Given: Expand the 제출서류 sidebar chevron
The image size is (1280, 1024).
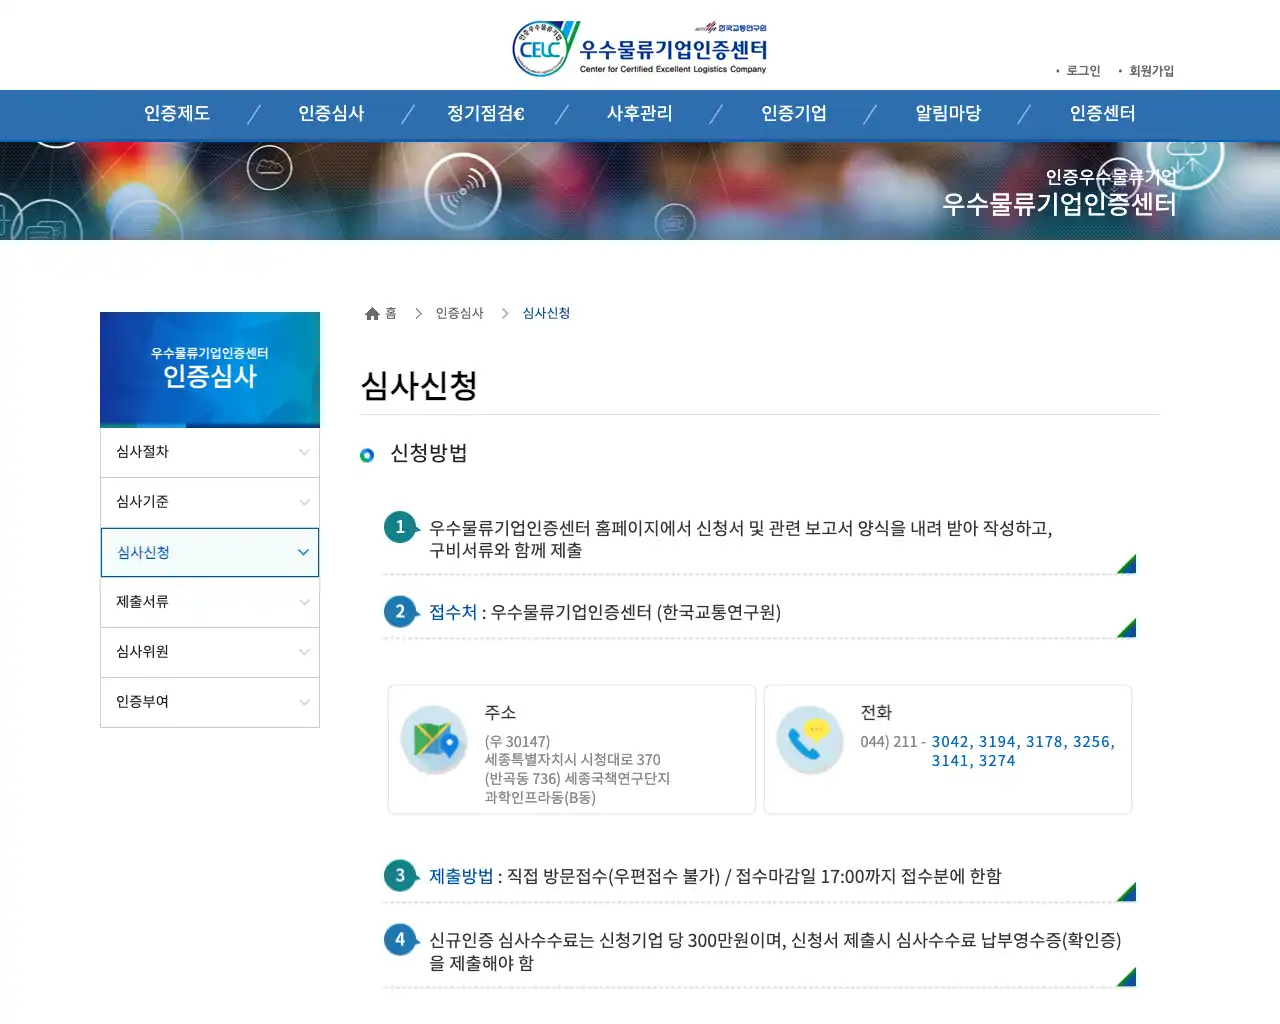Looking at the screenshot, I should point(304,602).
